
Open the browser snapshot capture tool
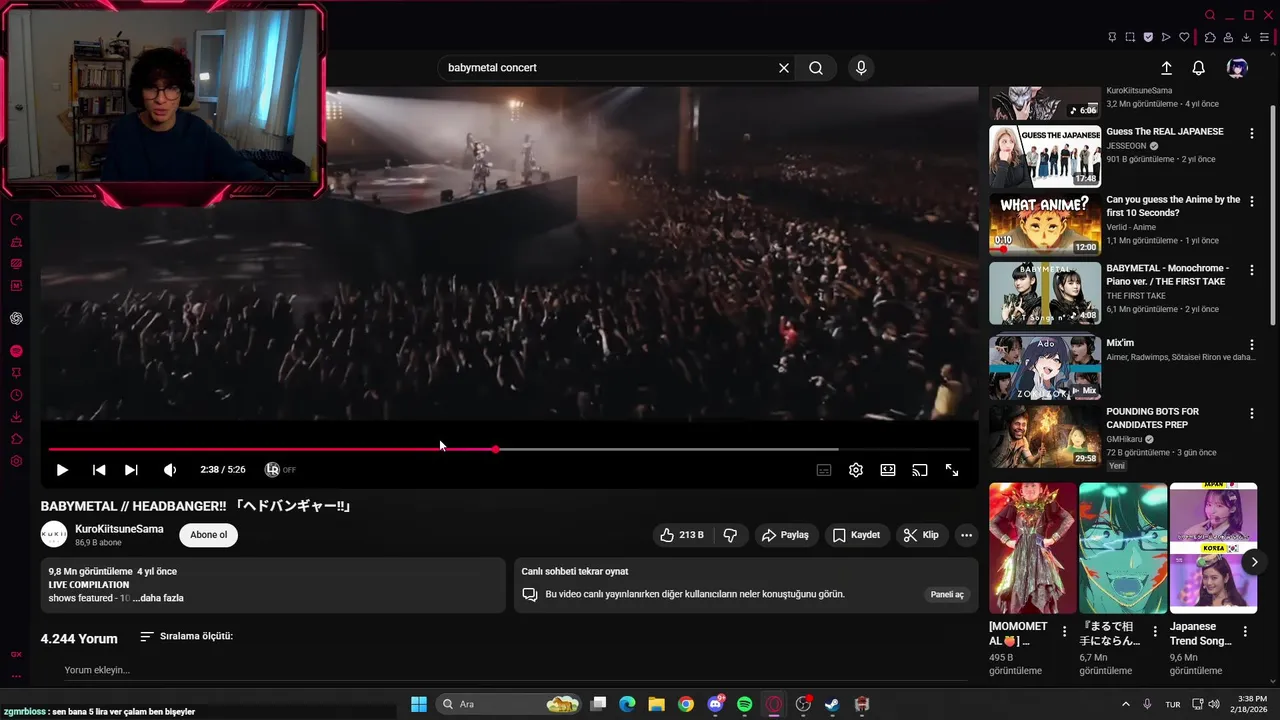1130,38
